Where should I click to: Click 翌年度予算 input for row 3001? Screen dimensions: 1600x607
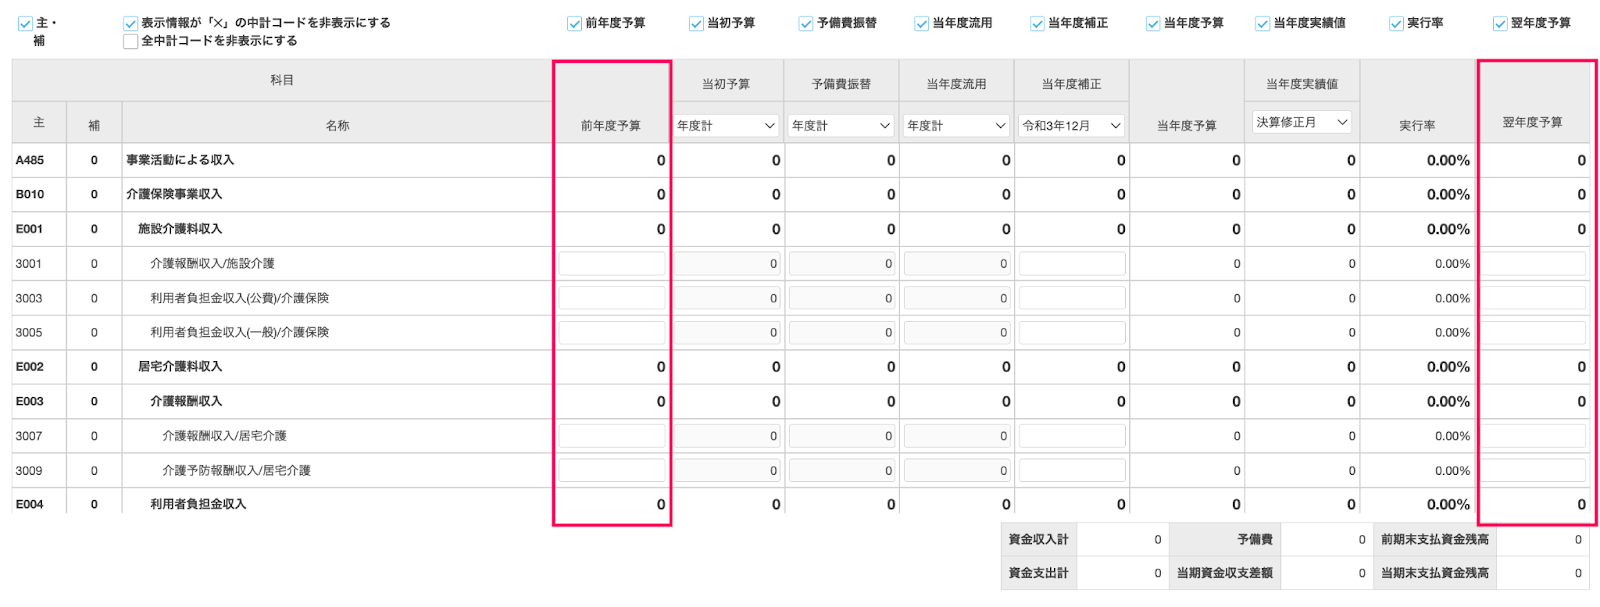point(1533,264)
